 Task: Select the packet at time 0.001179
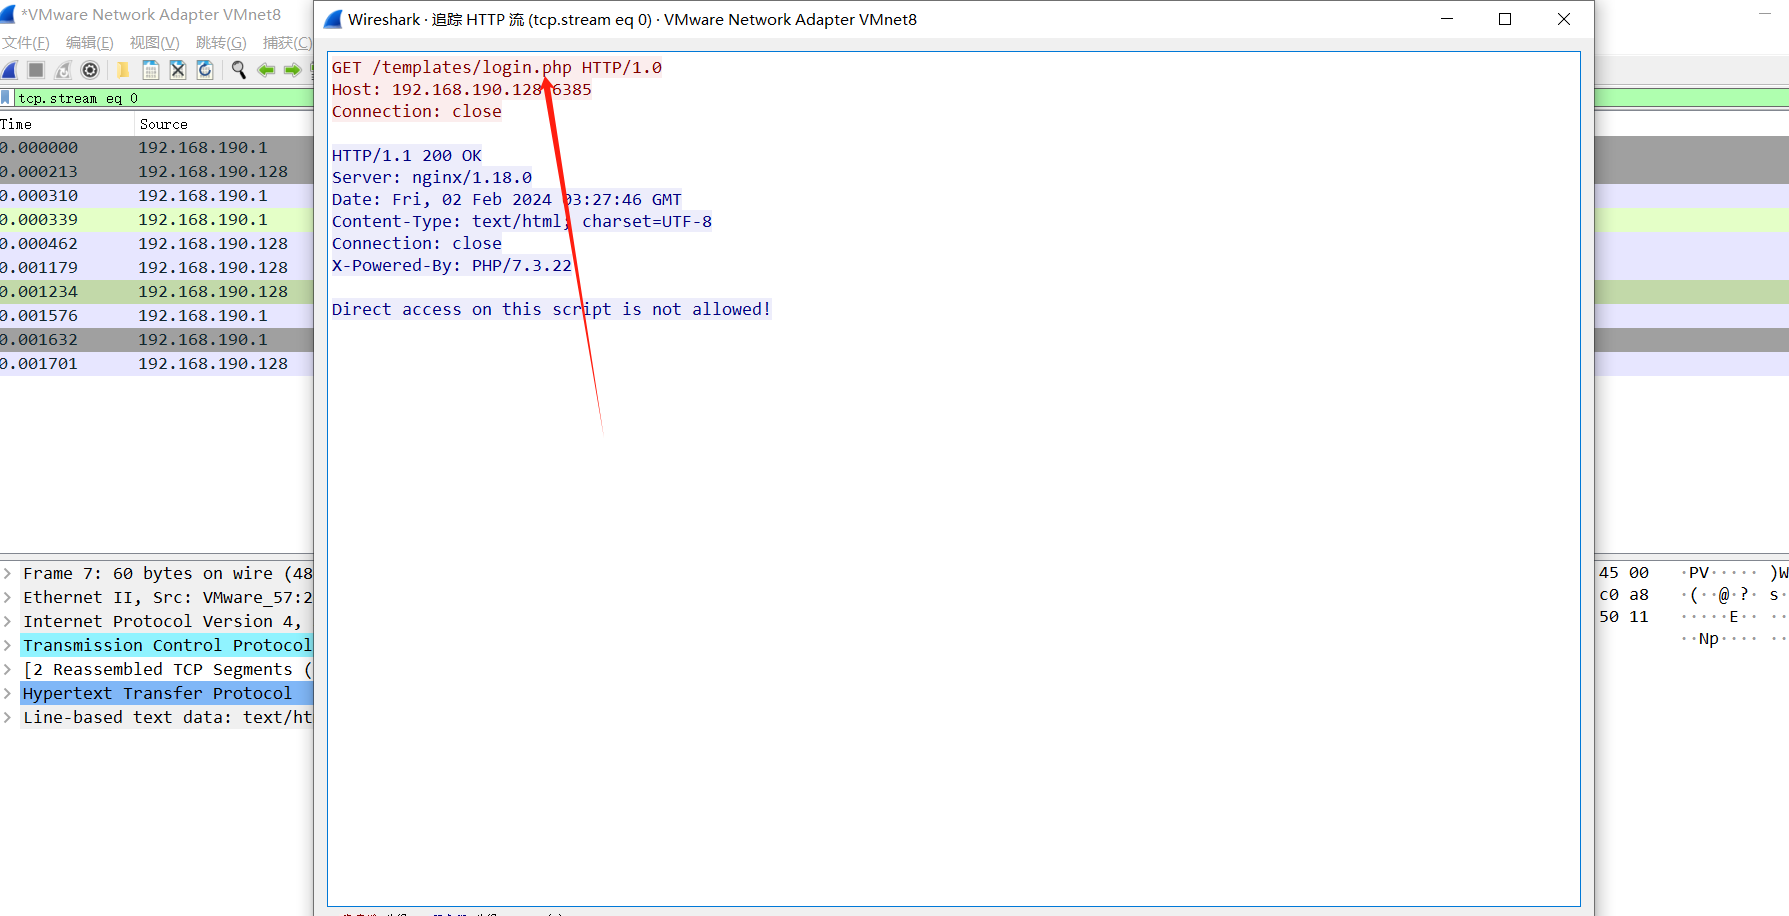(157, 267)
